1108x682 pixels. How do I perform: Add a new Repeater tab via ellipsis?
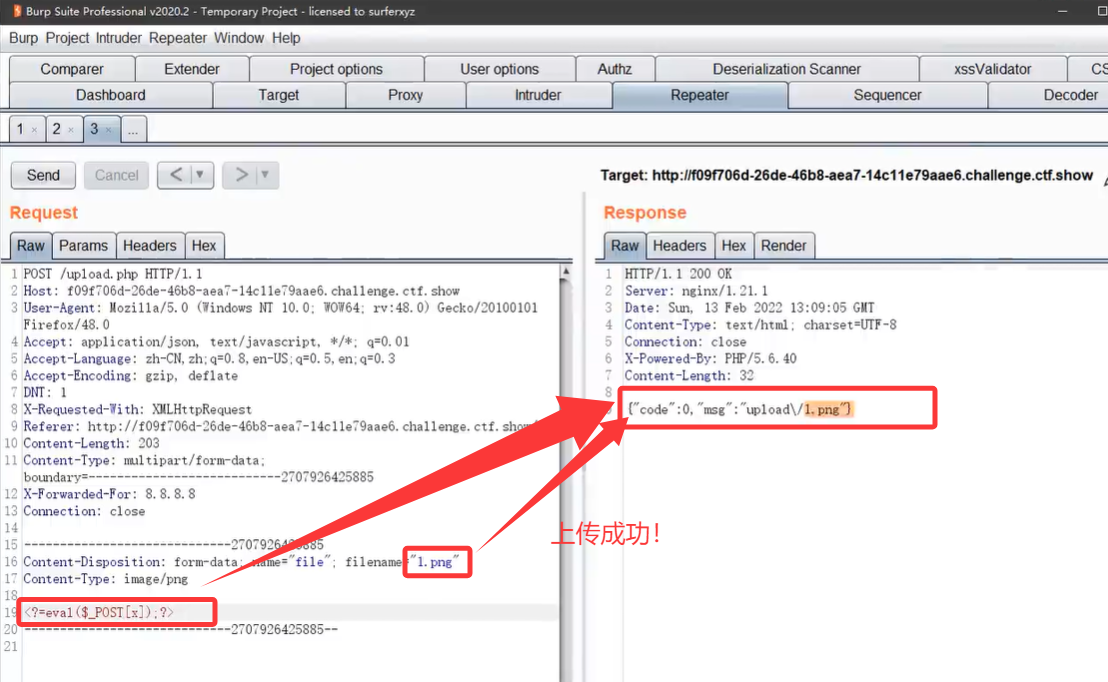[133, 129]
